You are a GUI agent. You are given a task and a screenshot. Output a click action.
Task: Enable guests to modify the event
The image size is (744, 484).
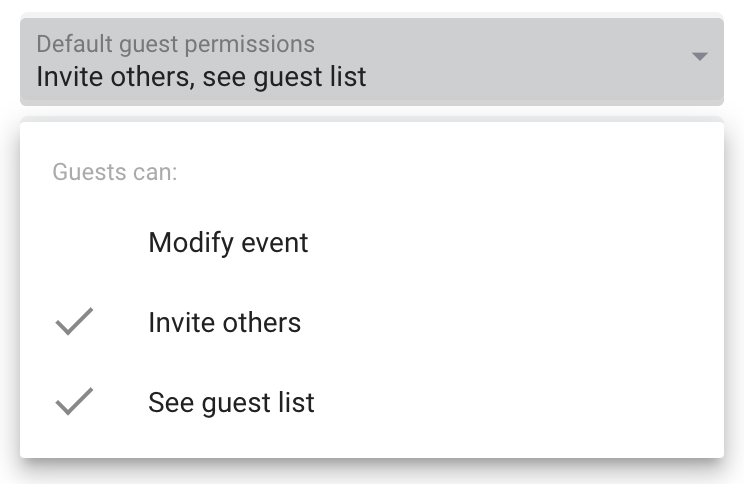tap(228, 243)
